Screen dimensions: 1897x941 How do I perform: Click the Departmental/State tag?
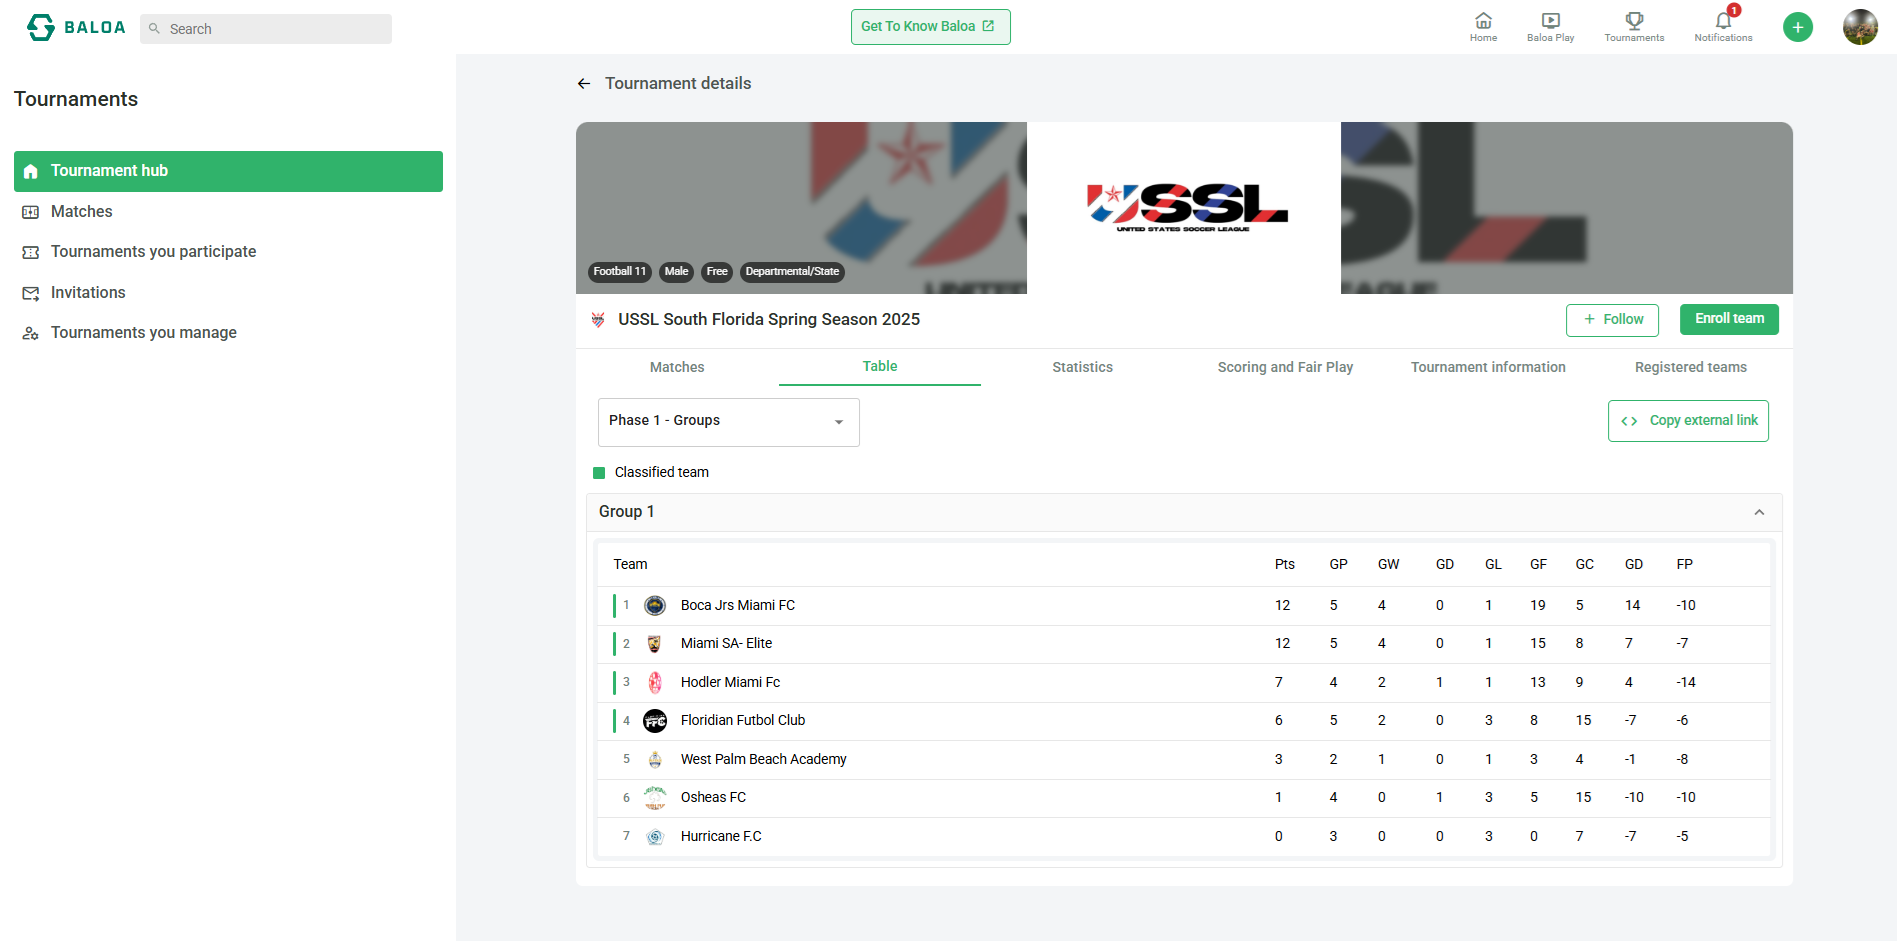(792, 272)
